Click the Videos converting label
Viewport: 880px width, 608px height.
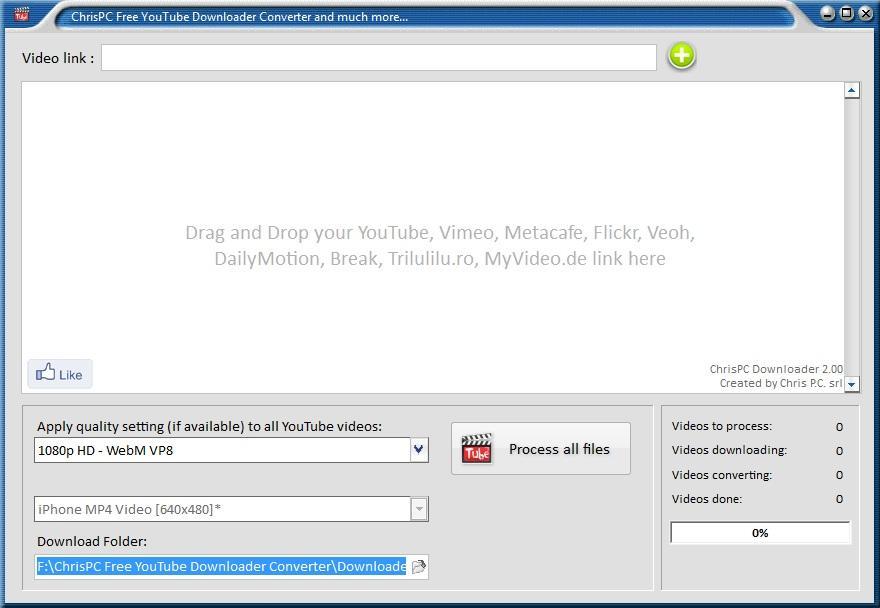722,475
